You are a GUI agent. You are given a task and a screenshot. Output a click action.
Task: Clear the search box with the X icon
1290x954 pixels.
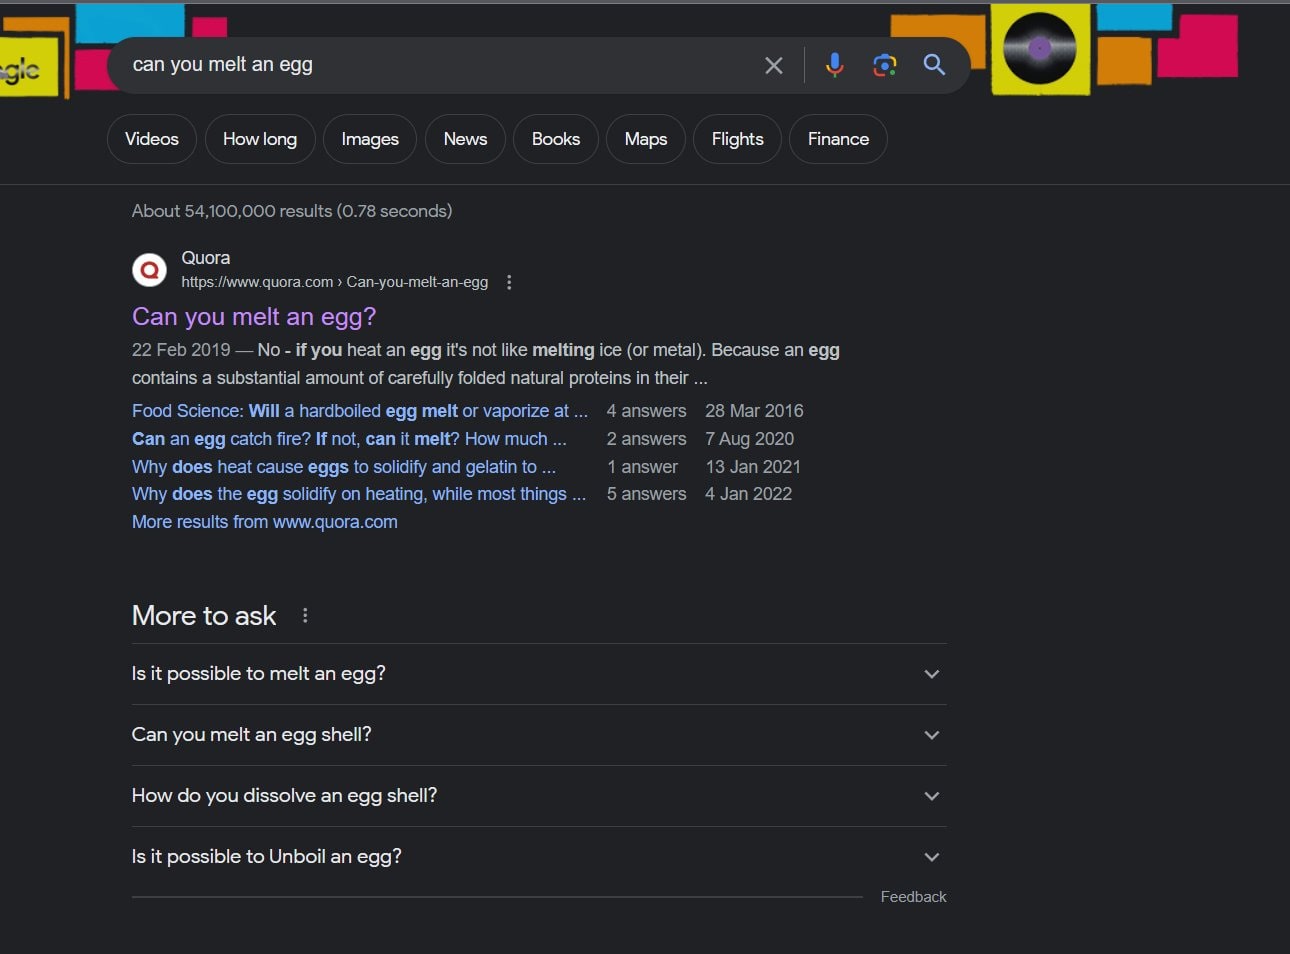774,65
